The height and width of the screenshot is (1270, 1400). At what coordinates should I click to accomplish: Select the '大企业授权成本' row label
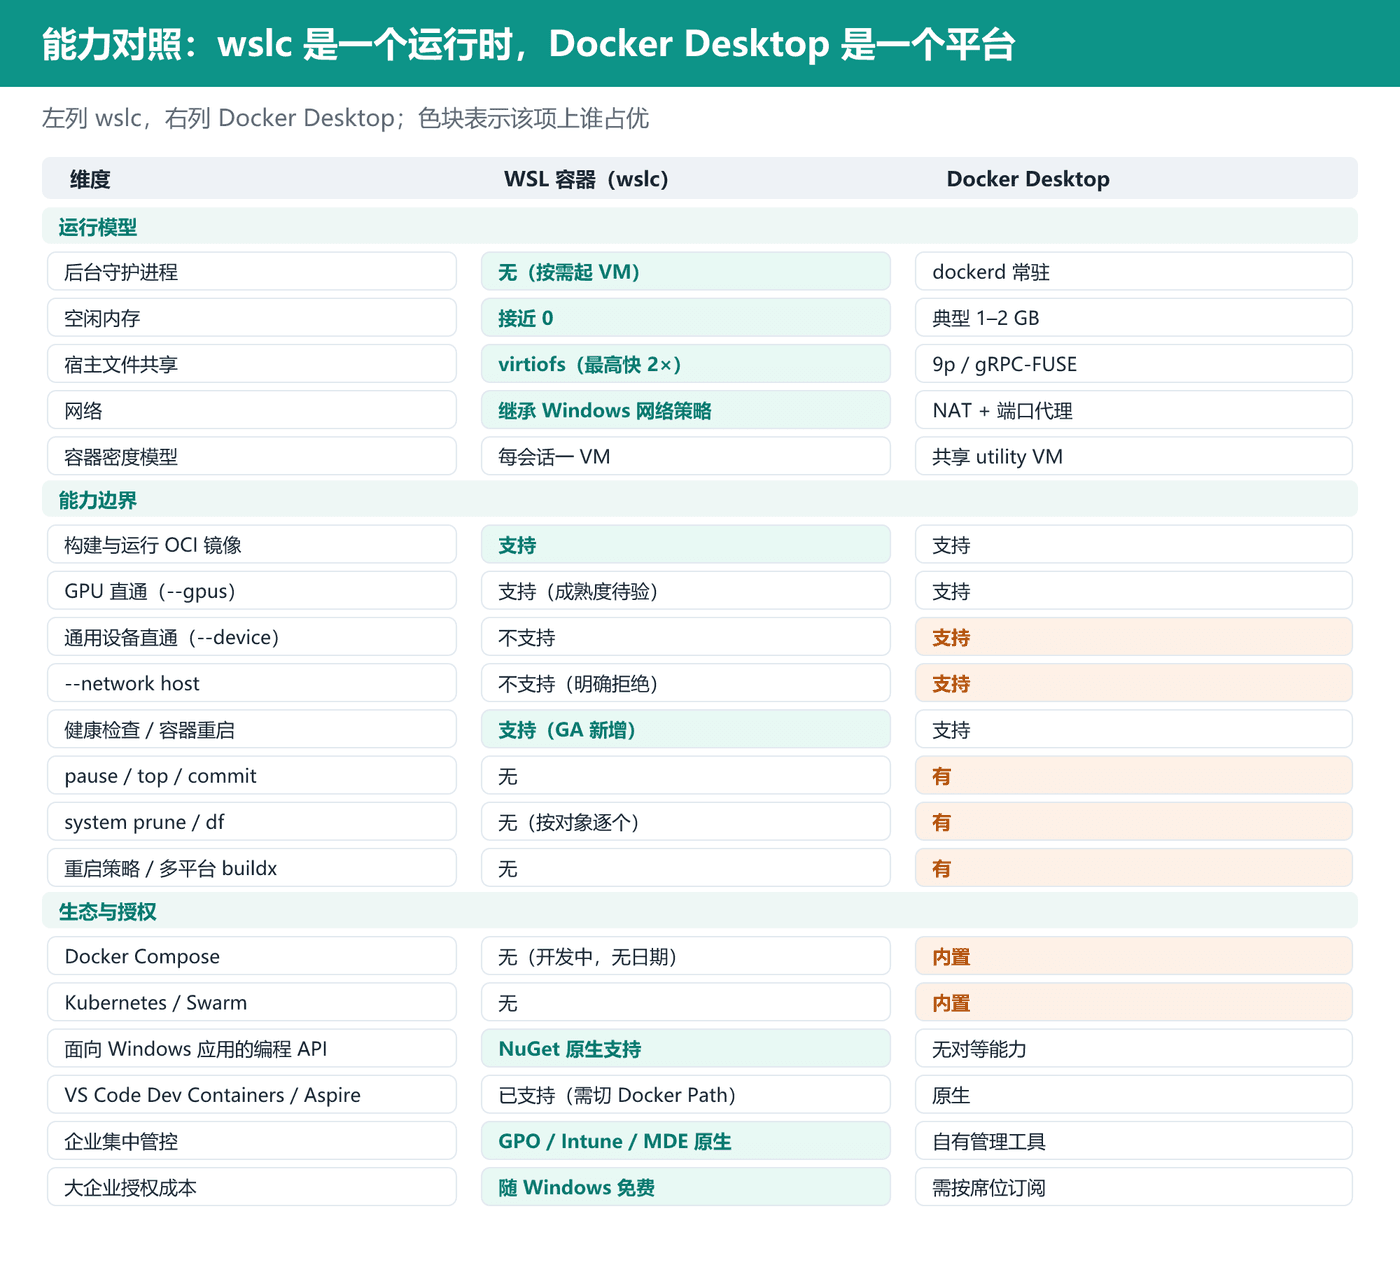pos(252,1186)
